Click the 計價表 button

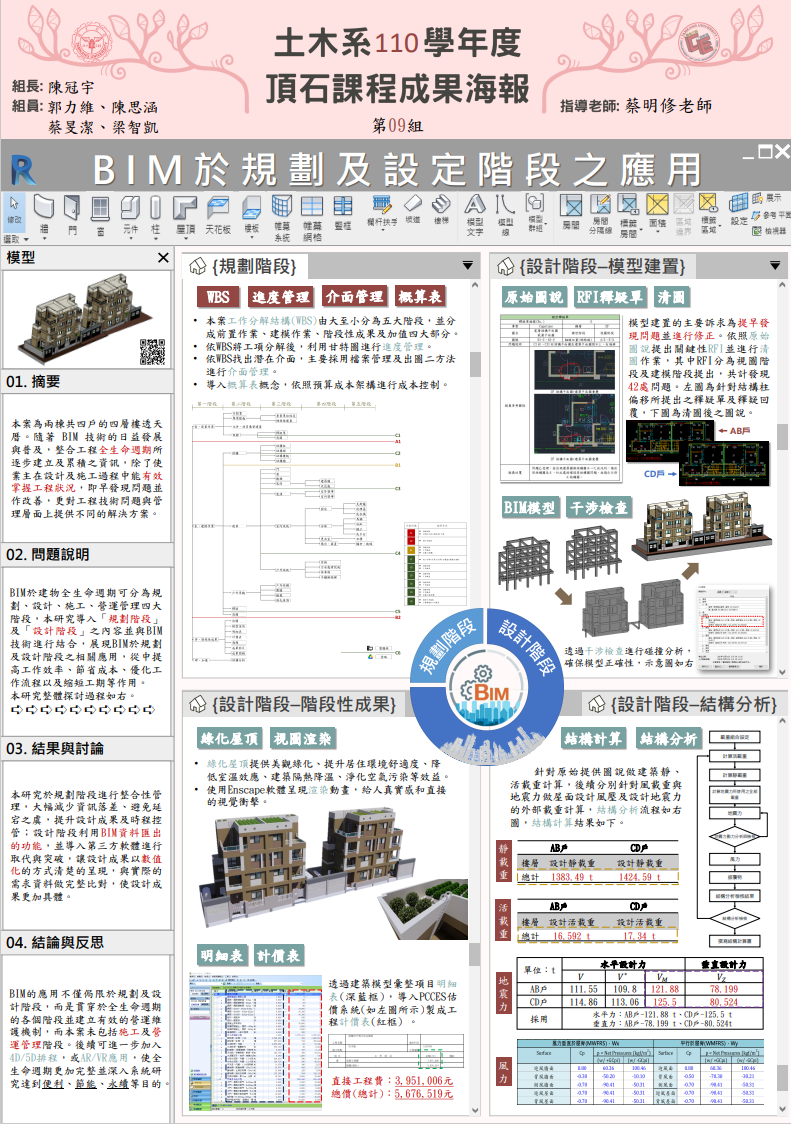point(278,956)
